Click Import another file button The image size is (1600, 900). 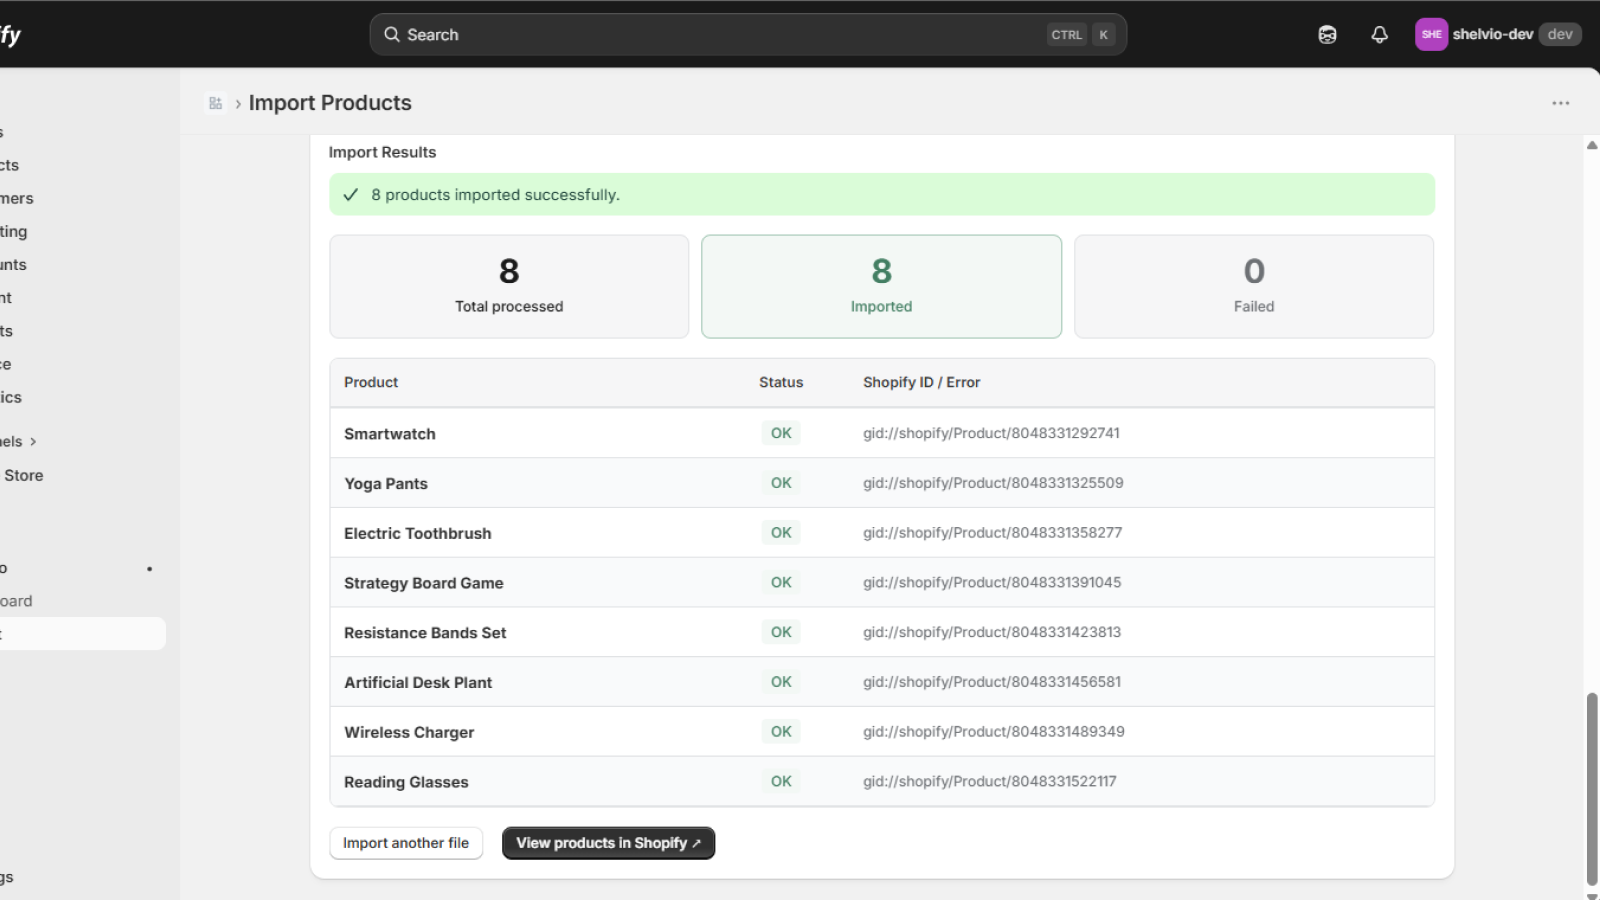[406, 843]
